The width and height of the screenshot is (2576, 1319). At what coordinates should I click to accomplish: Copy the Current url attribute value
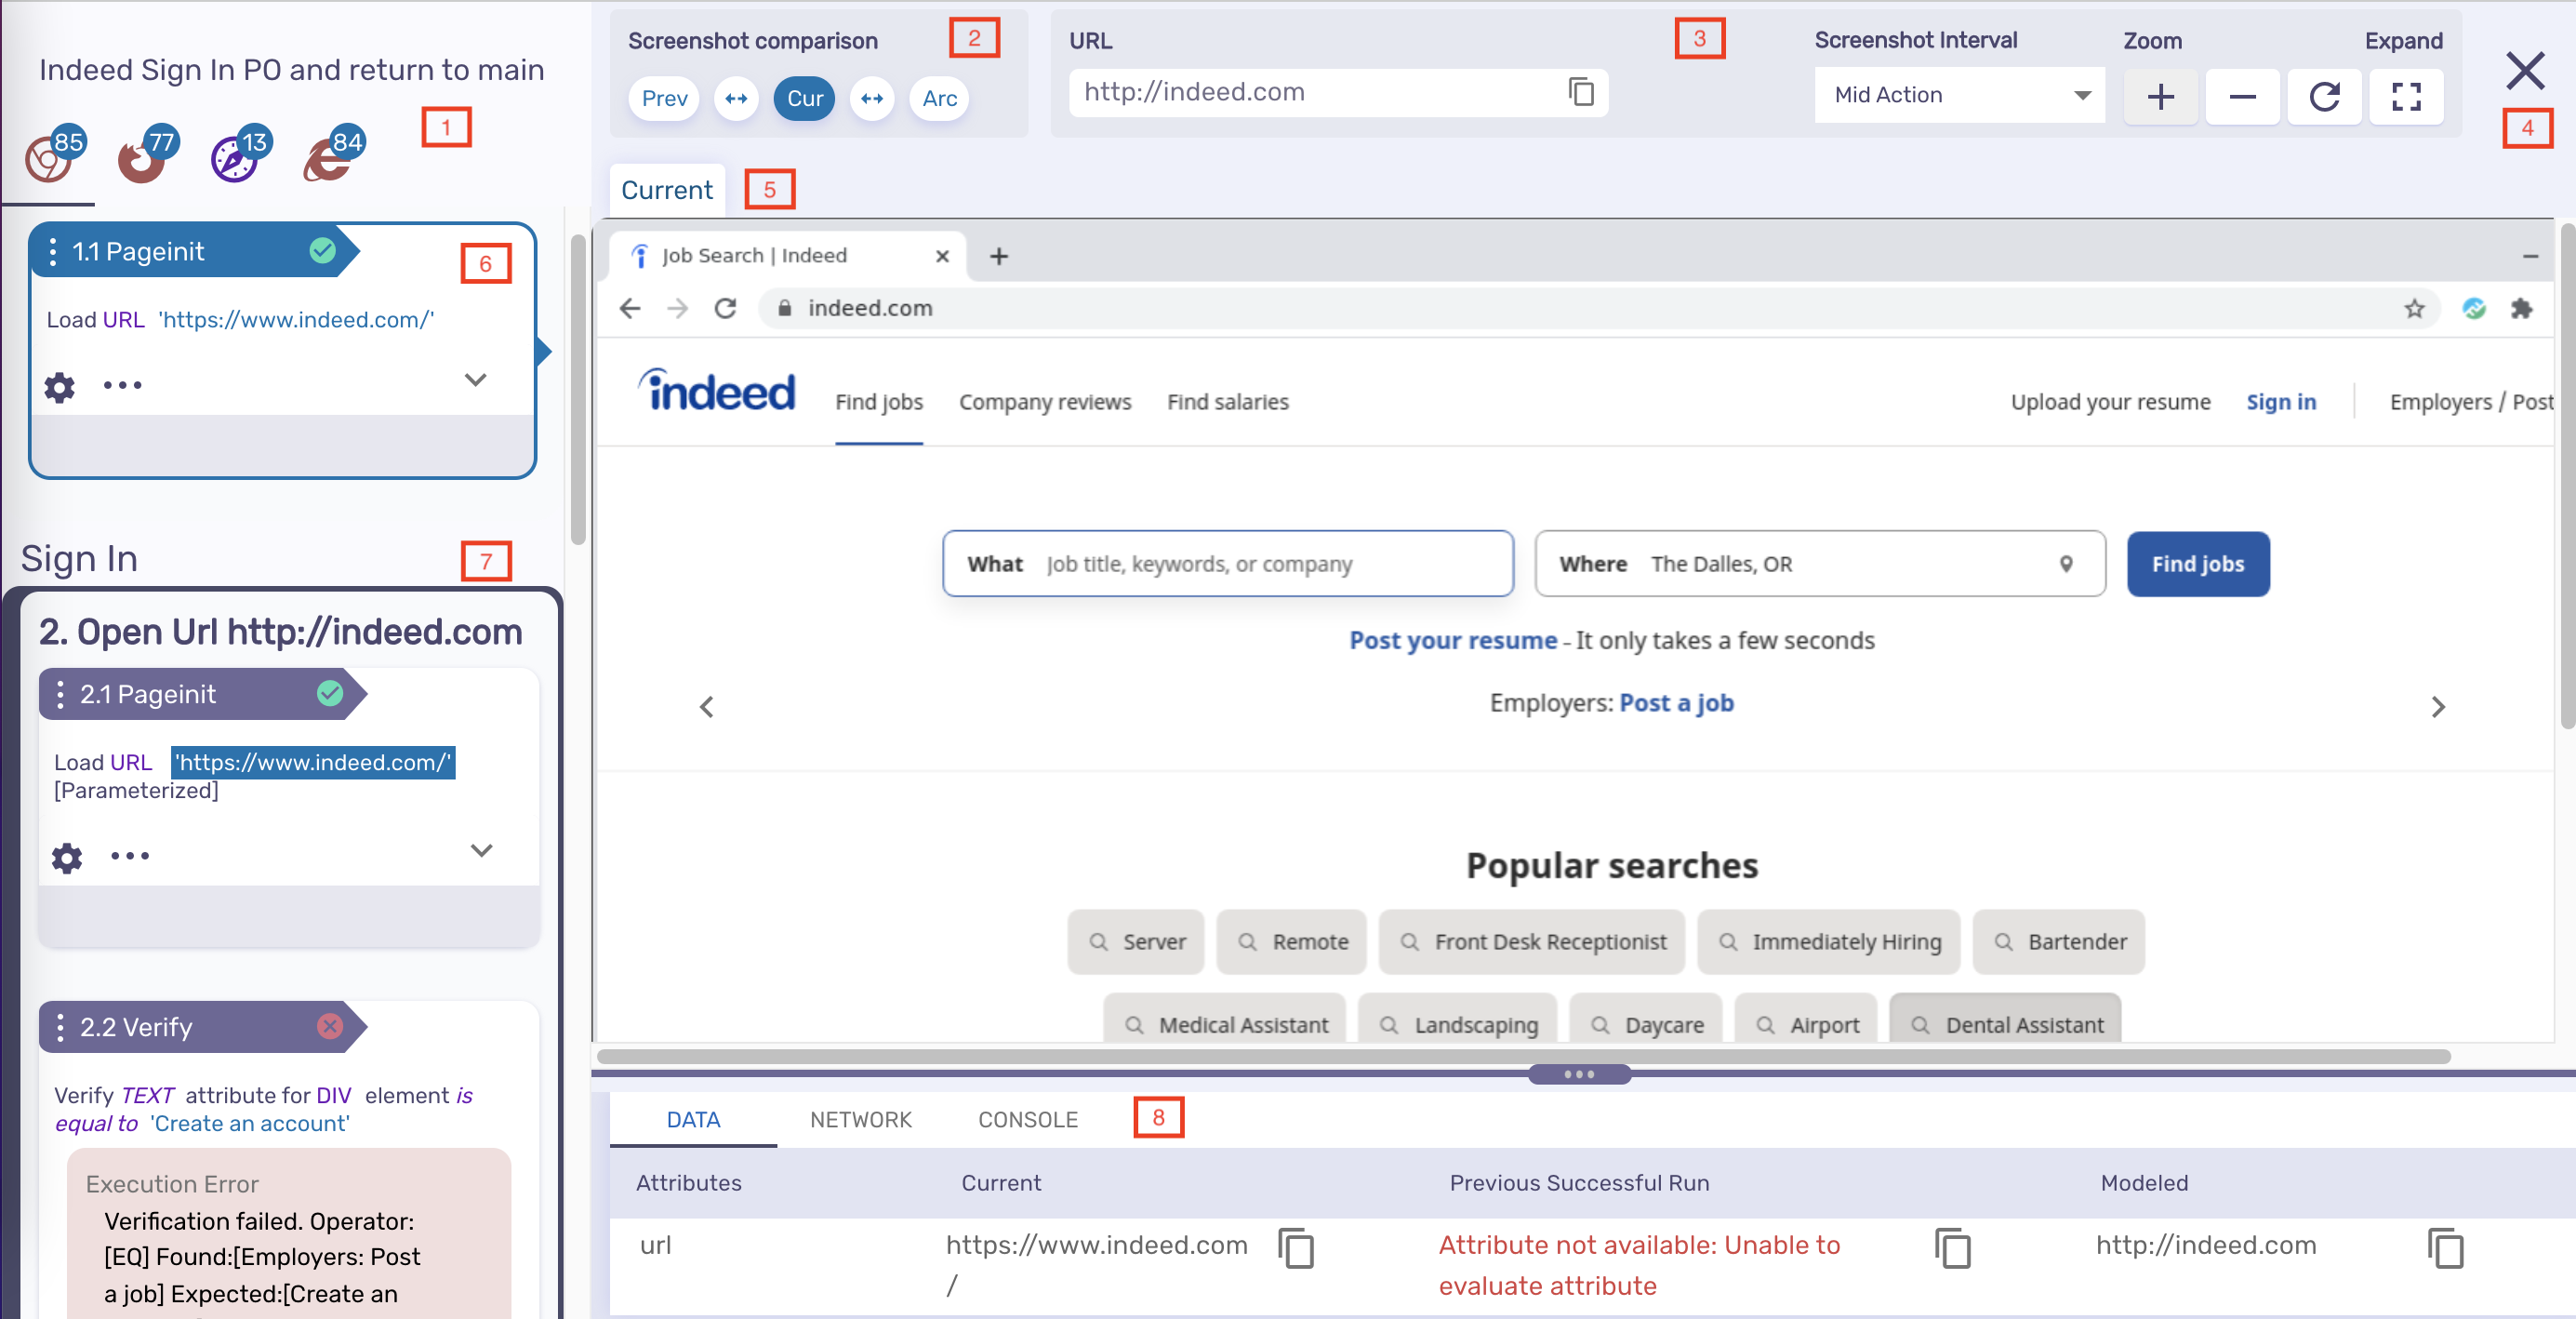(x=1296, y=1248)
